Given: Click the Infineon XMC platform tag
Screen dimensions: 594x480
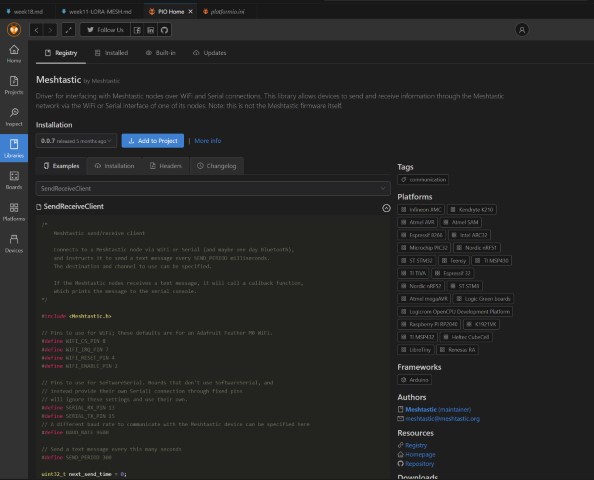Looking at the screenshot, I should click(x=421, y=210).
